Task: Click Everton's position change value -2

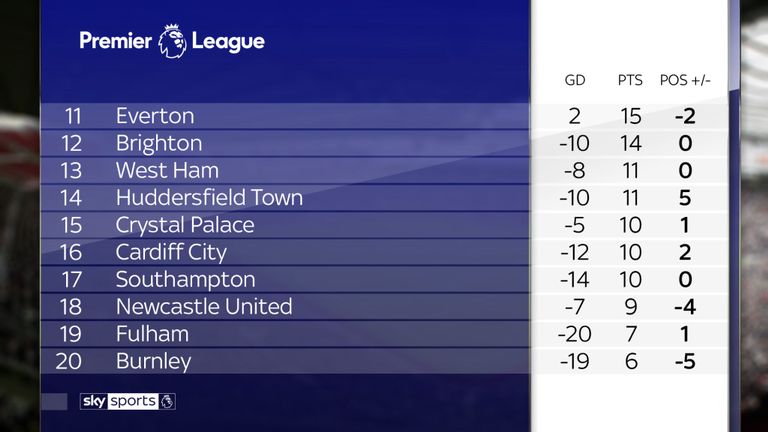Action: (x=685, y=116)
